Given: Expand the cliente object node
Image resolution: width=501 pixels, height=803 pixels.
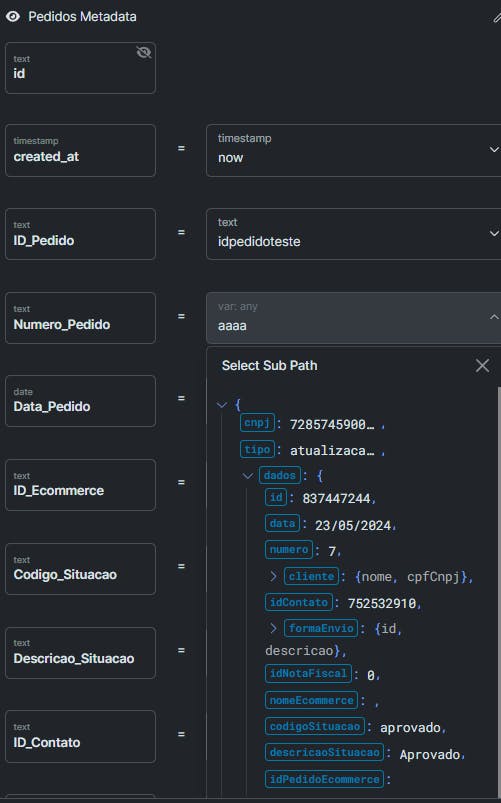Looking at the screenshot, I should 274,576.
